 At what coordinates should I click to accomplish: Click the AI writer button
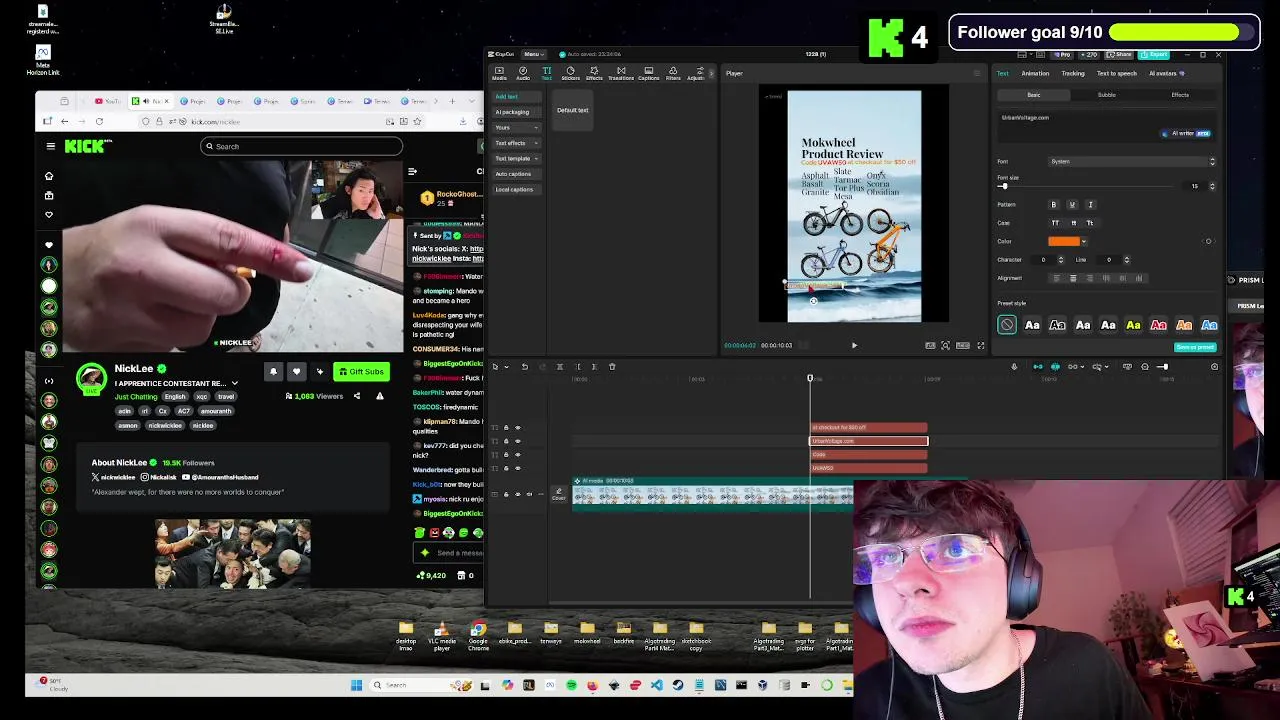coord(1186,133)
